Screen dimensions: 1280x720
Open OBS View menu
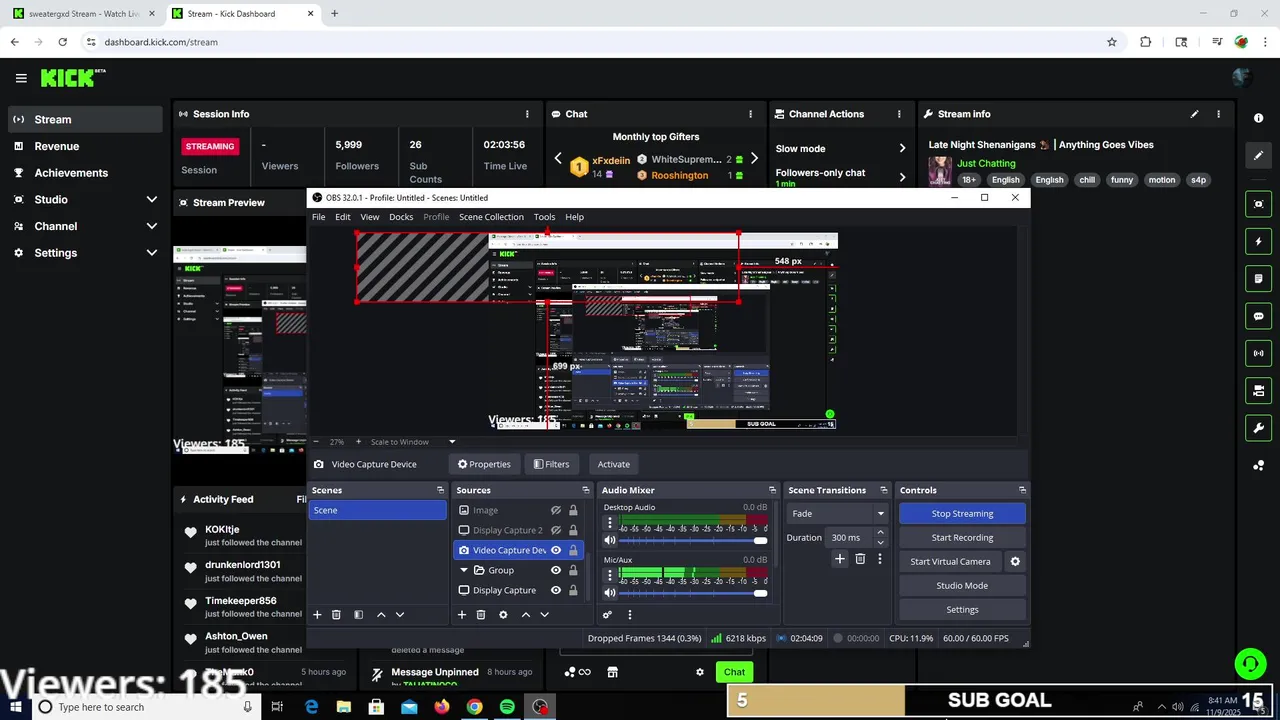tap(370, 217)
